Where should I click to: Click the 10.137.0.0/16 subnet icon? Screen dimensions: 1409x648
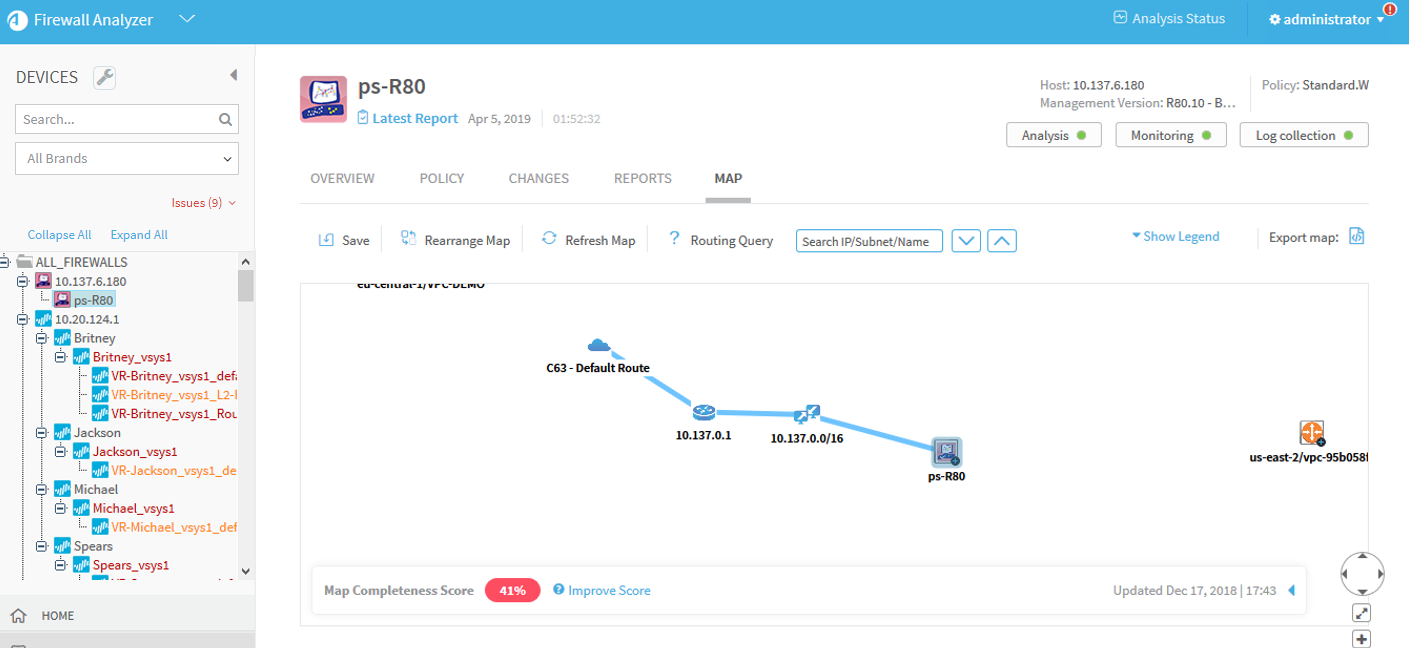click(x=807, y=414)
